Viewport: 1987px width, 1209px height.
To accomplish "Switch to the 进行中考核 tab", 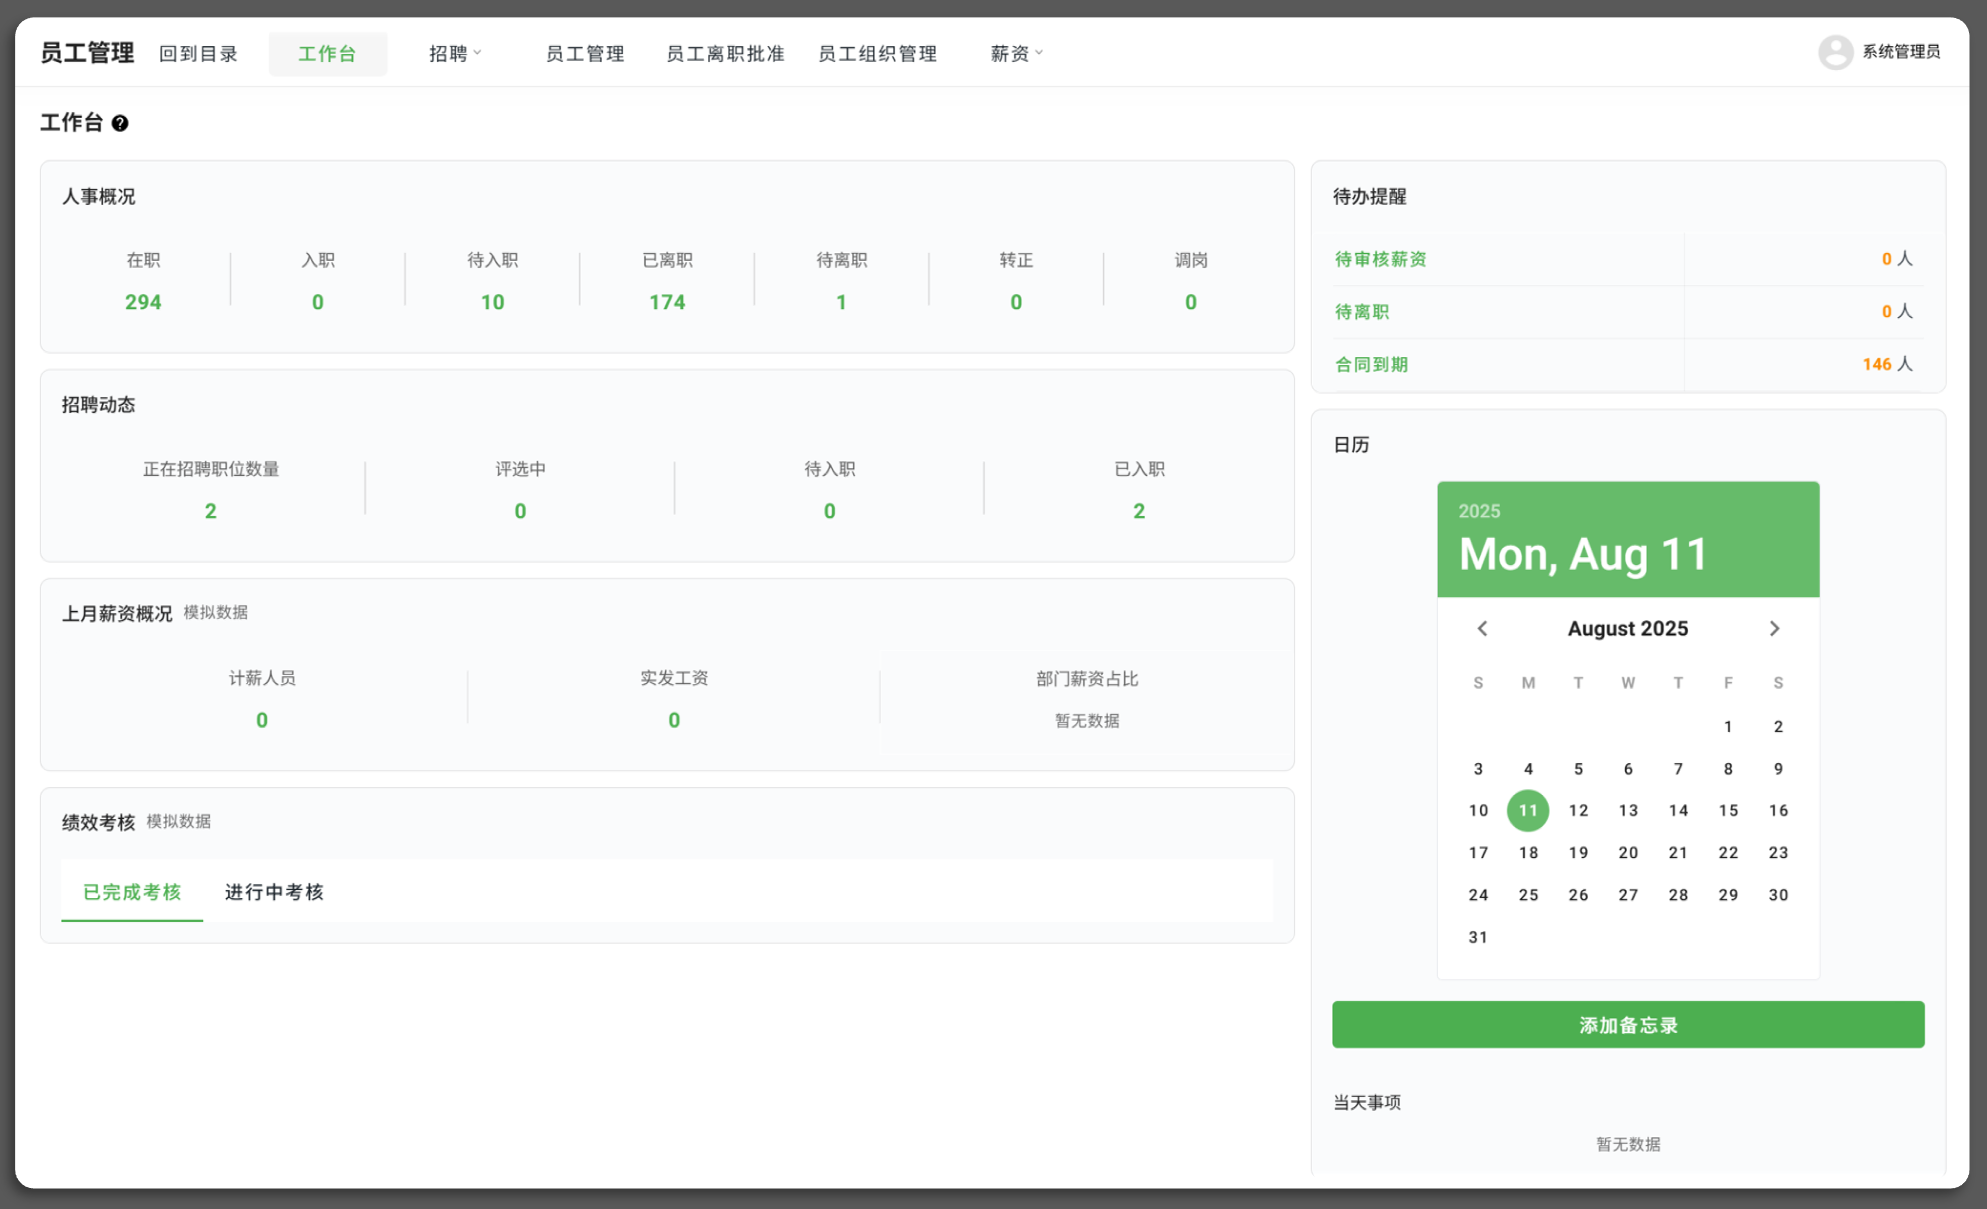I will pos(274,892).
